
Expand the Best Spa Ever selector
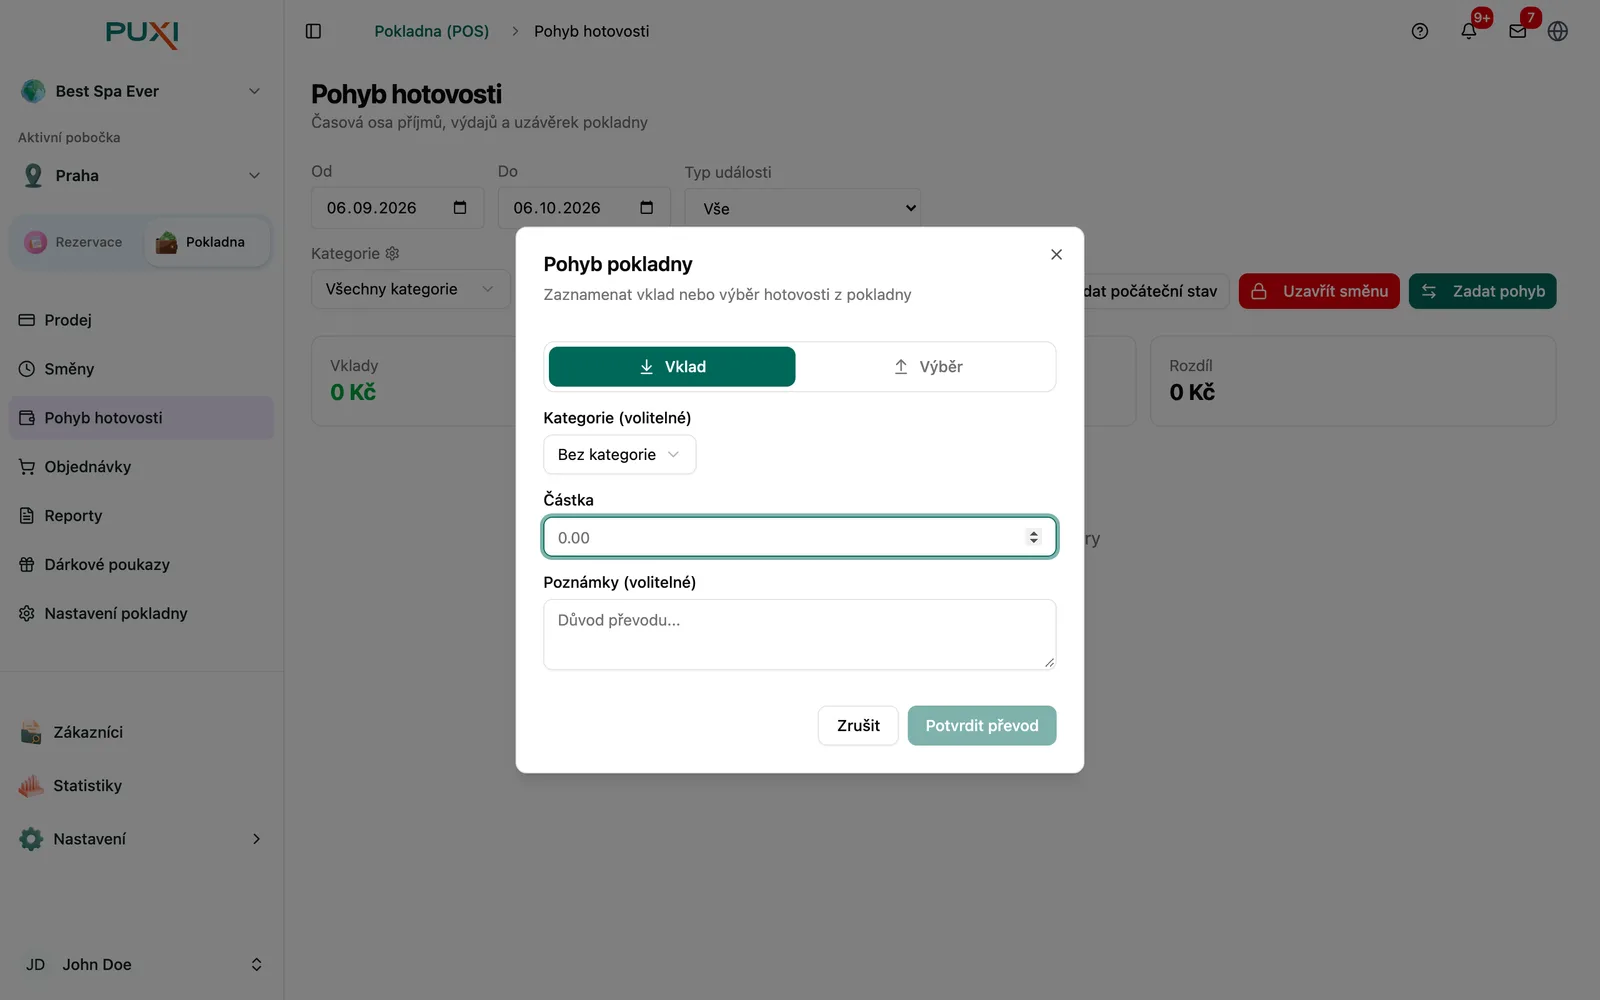142,91
